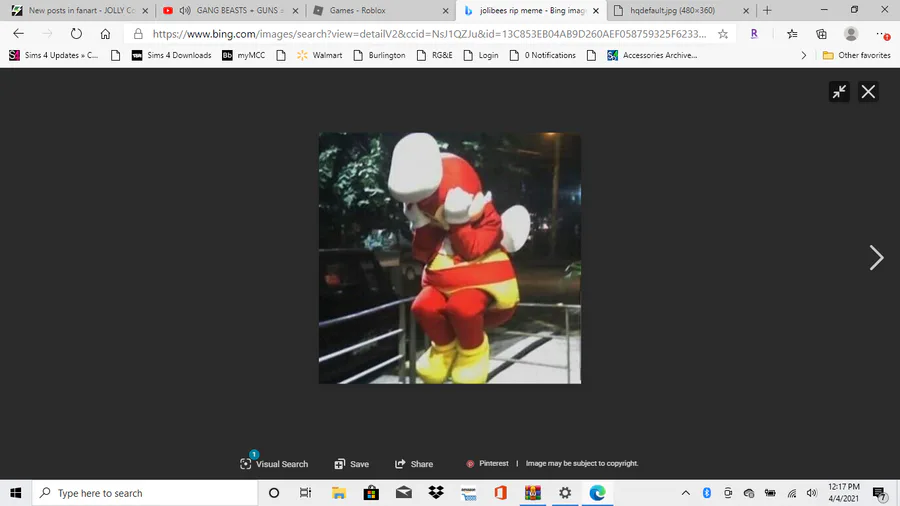Focus the Bing URL address bar
The image size is (900, 506).
pyautogui.click(x=429, y=34)
